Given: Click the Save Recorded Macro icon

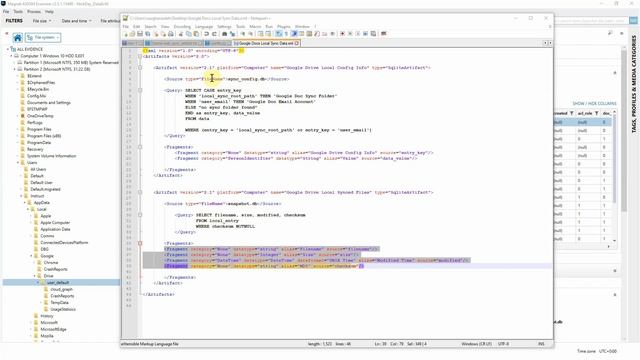Looking at the screenshot, I should tap(373, 34).
